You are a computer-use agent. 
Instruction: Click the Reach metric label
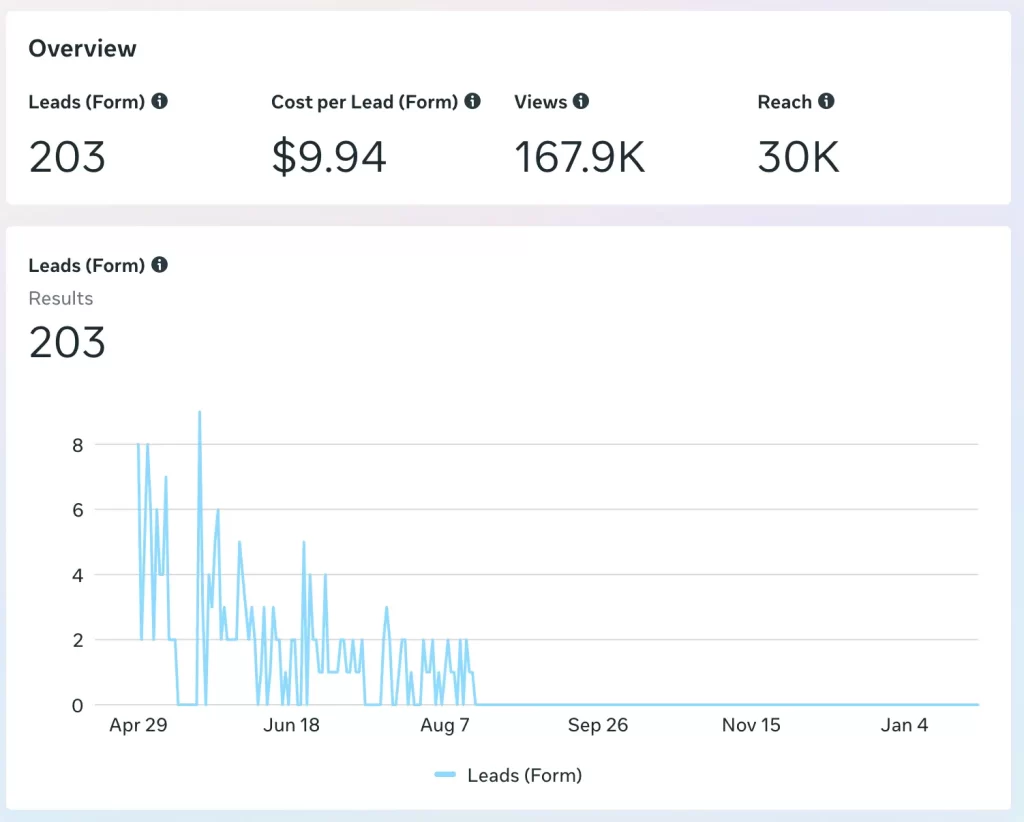click(784, 102)
